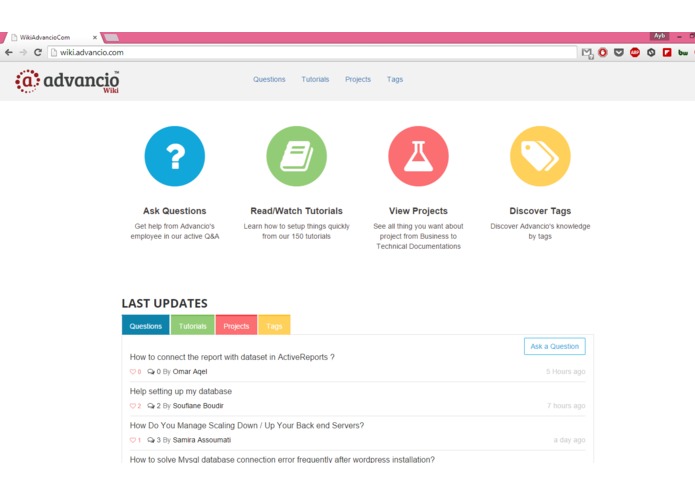This screenshot has width=695, height=494.
Task: Open Projects in the top navigation
Action: click(x=358, y=79)
